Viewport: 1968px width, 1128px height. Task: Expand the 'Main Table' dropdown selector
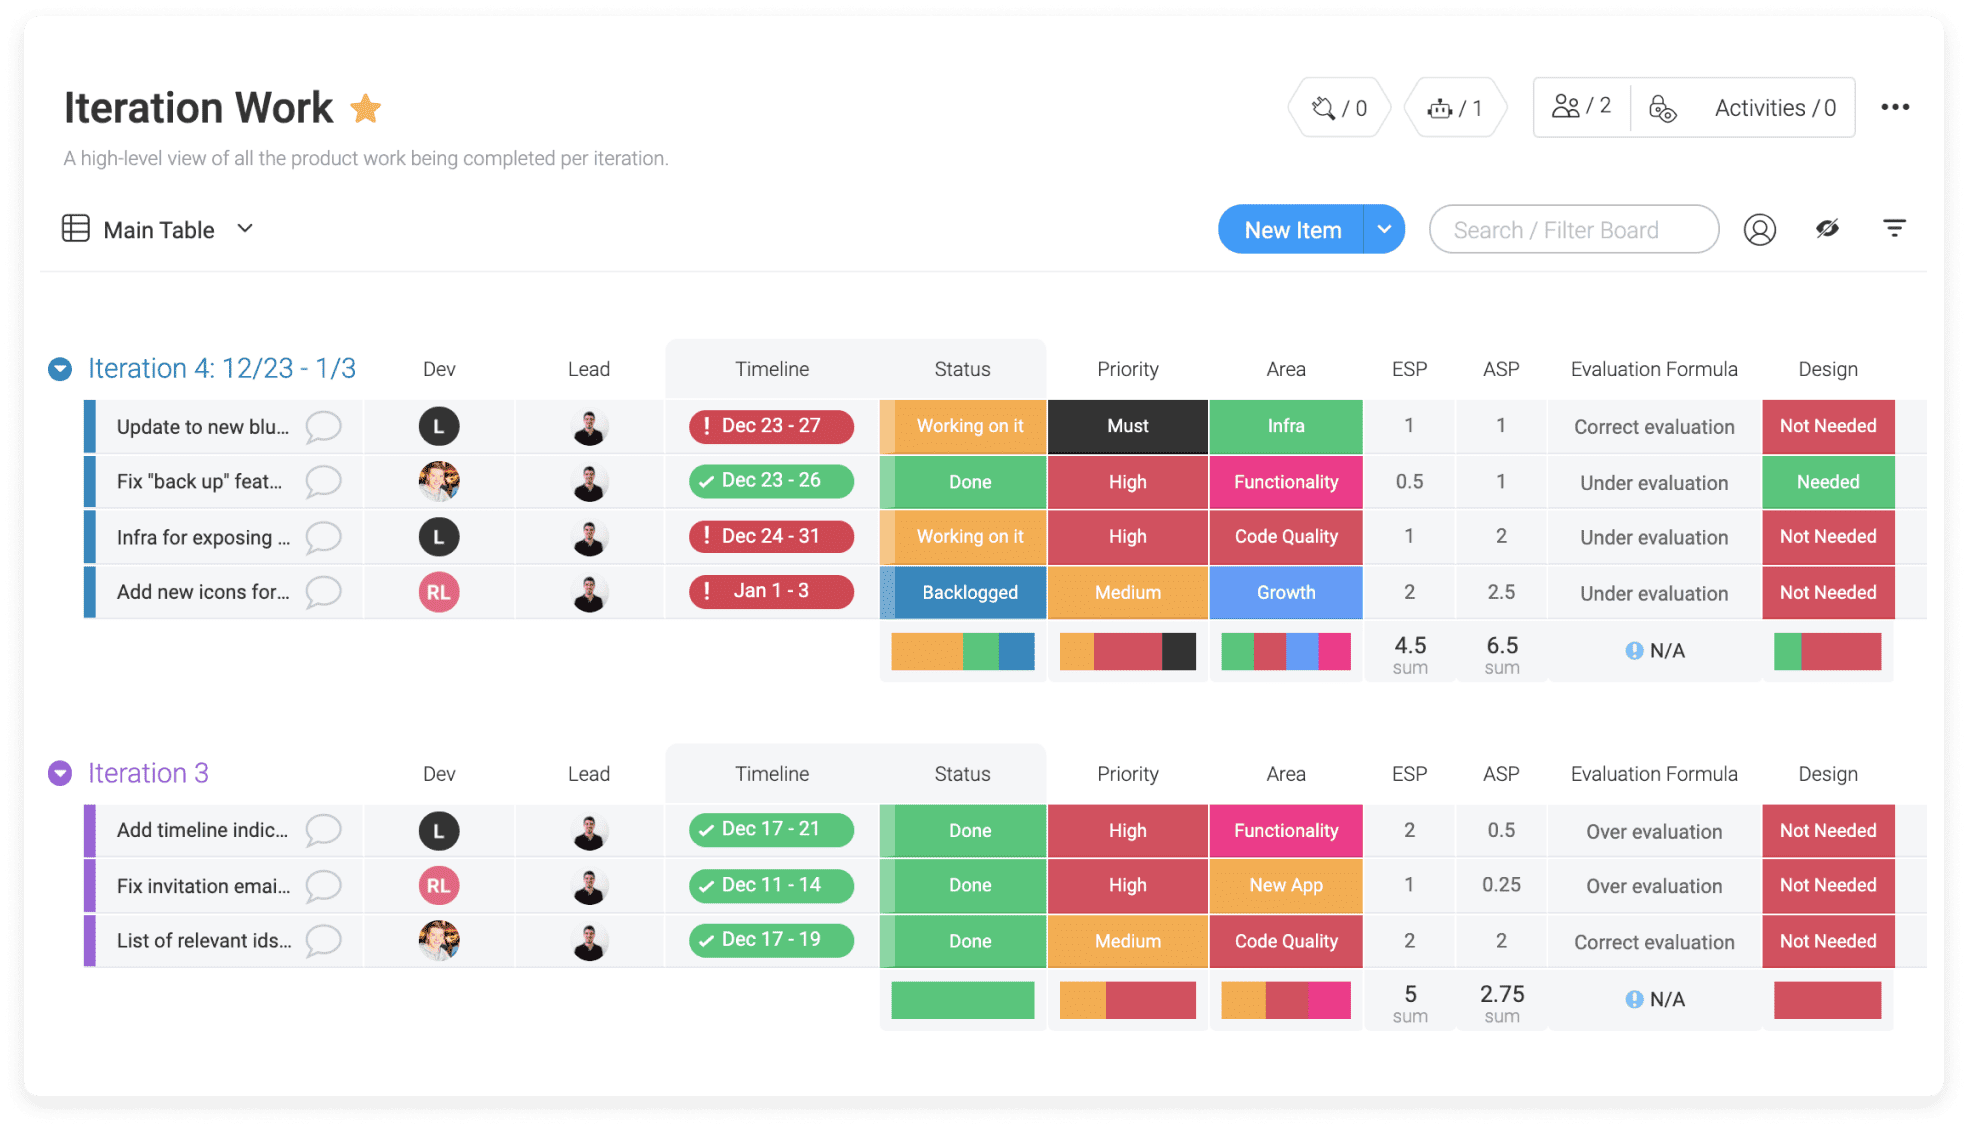tap(245, 228)
